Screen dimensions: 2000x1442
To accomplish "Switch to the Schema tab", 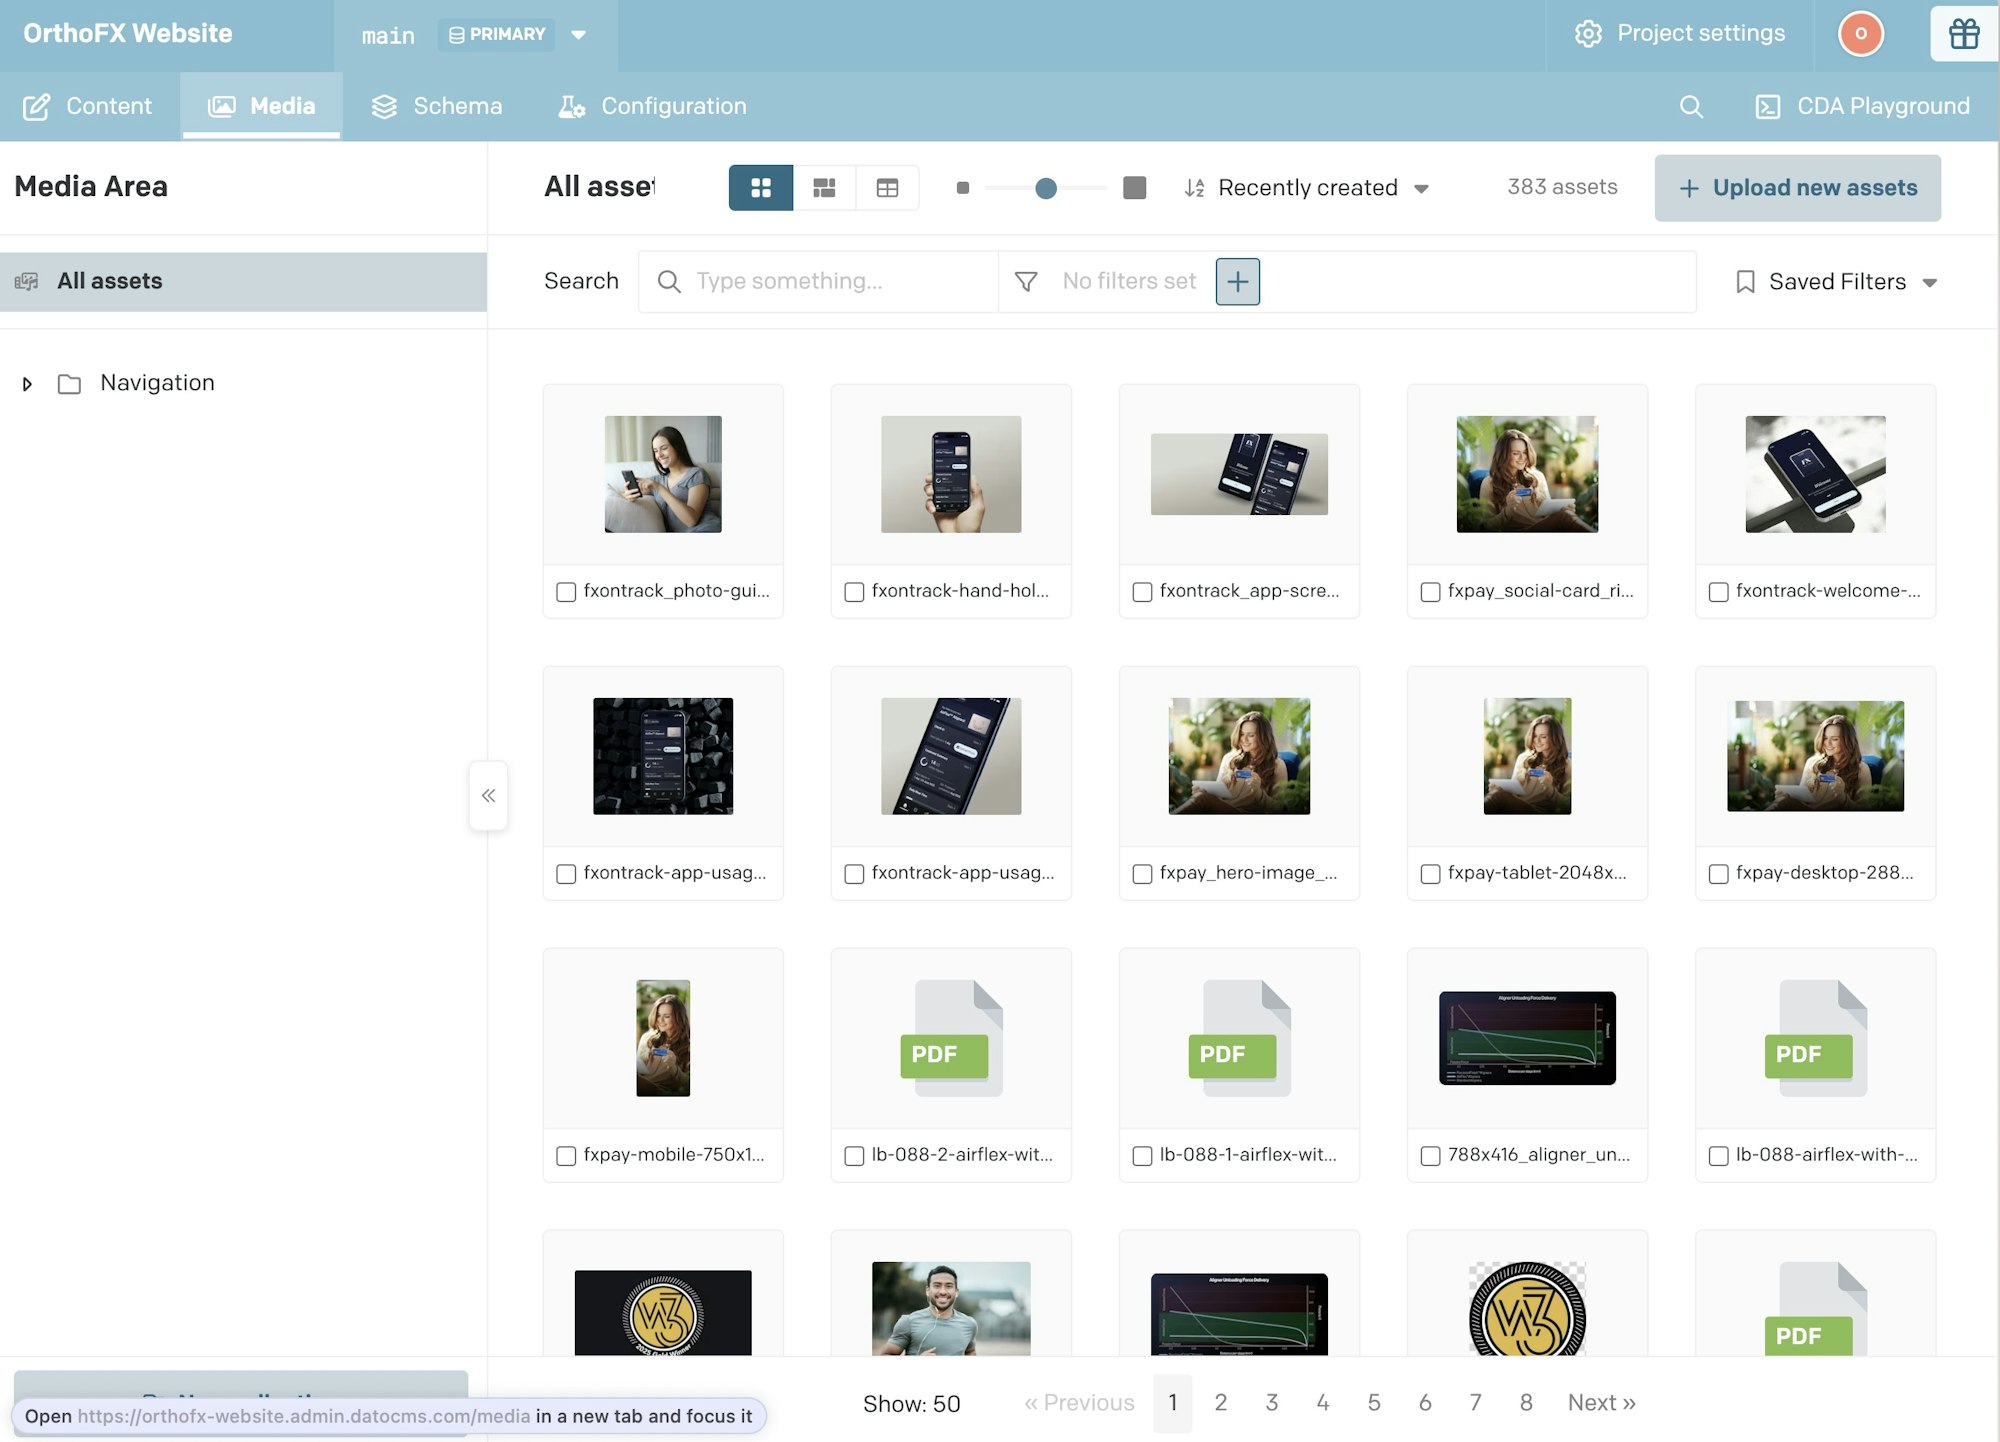I will [437, 107].
